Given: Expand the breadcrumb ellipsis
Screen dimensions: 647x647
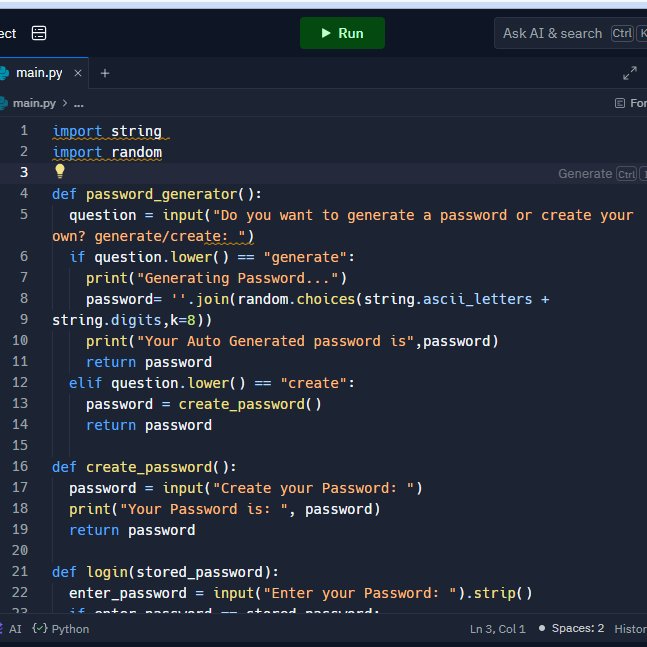Looking at the screenshot, I should click(x=78, y=104).
